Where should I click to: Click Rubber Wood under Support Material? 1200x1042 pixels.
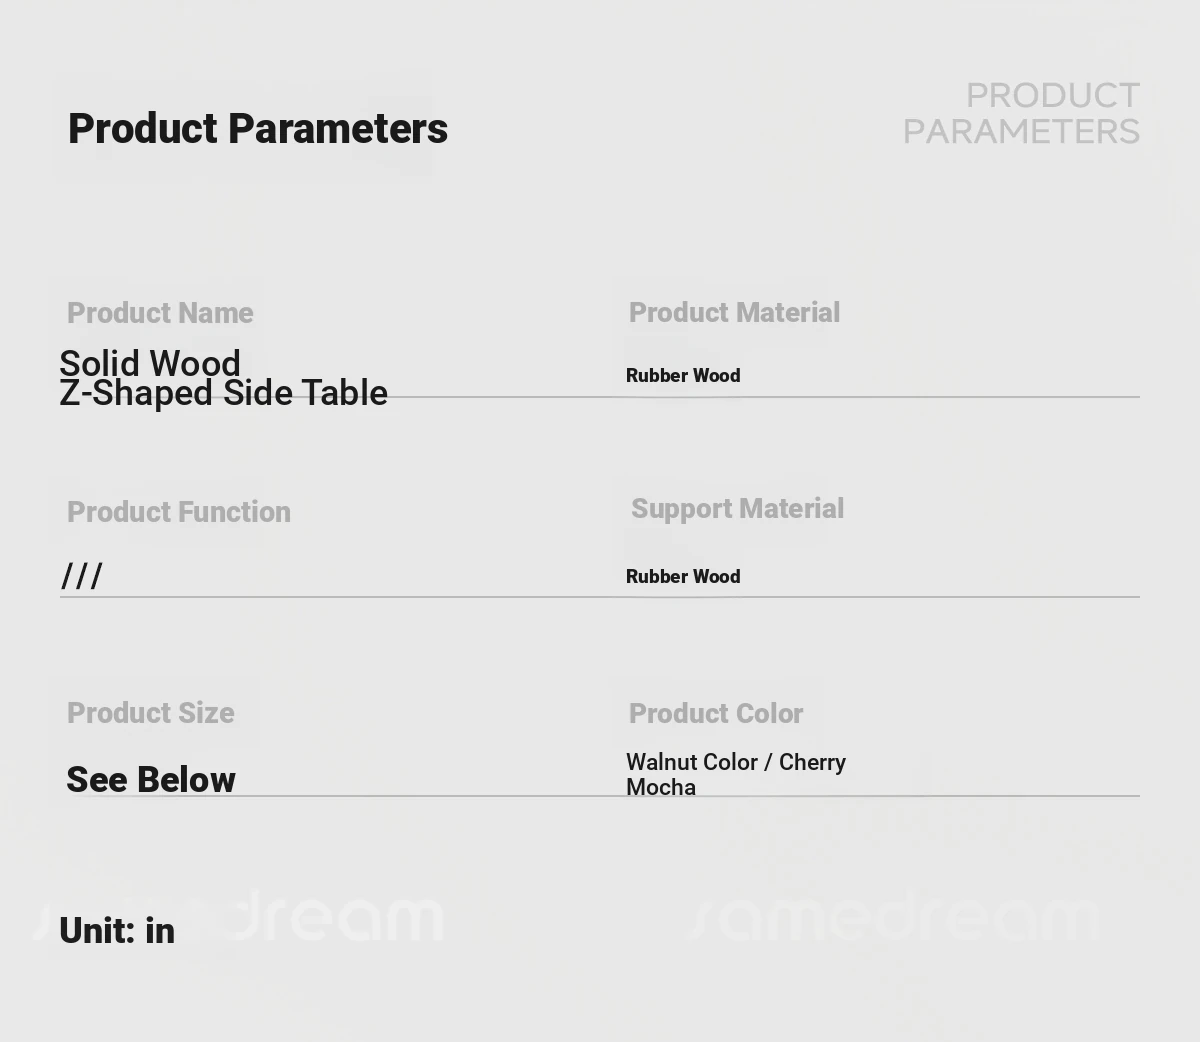(683, 577)
